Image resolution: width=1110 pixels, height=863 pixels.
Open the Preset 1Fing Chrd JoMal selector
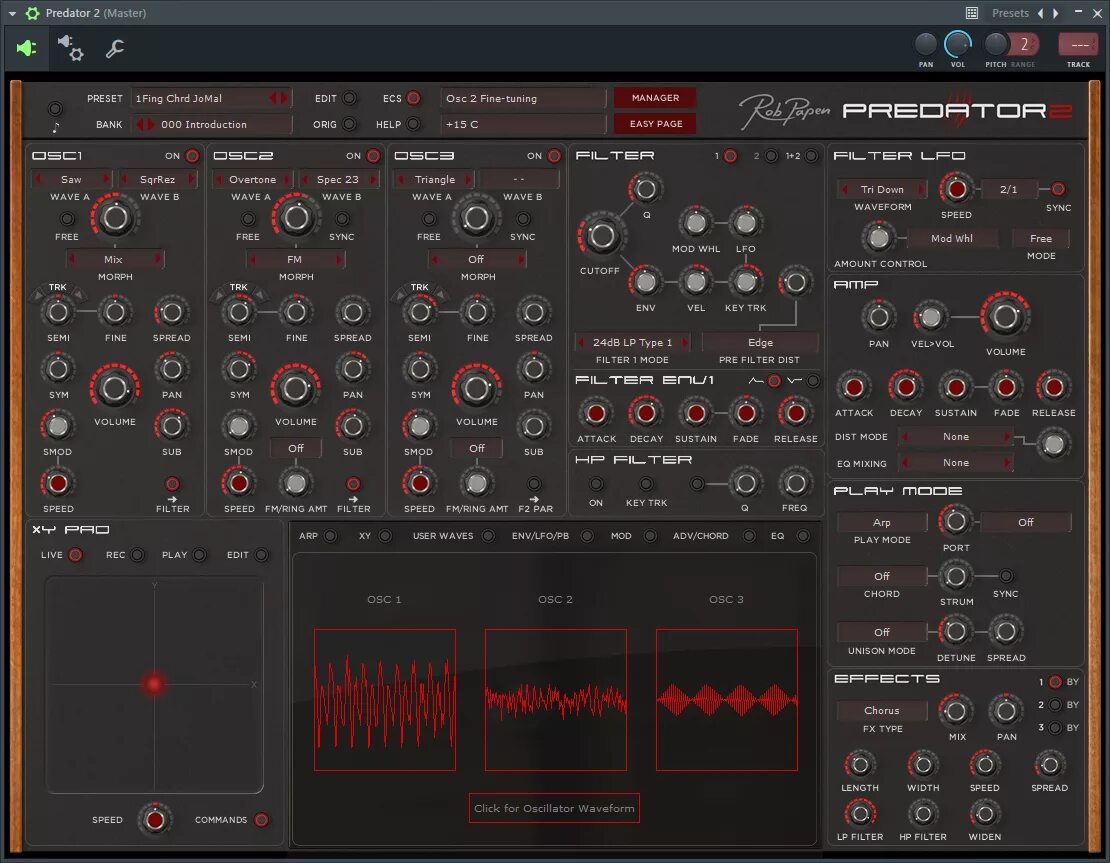pyautogui.click(x=210, y=98)
